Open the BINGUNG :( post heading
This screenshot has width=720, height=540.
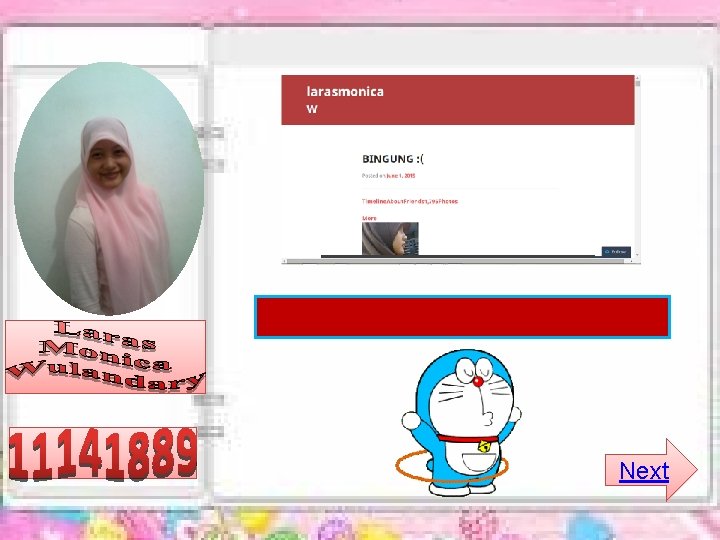click(393, 159)
